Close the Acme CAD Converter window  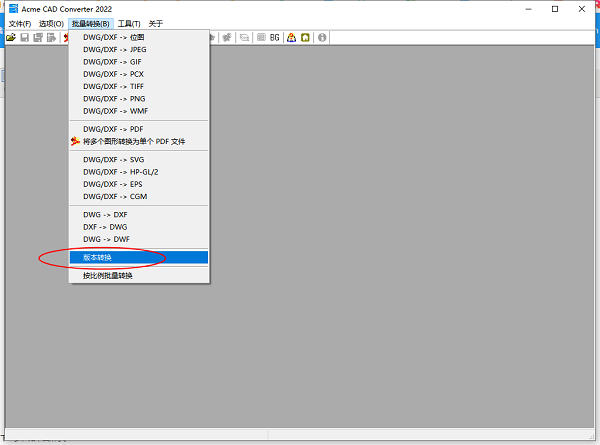(582, 9)
